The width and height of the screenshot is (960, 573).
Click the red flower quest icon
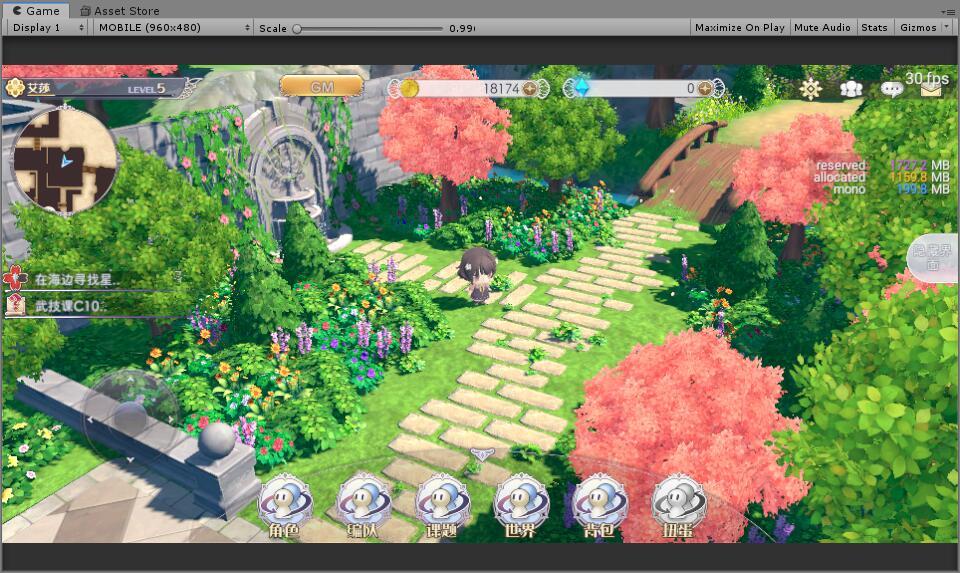16,279
